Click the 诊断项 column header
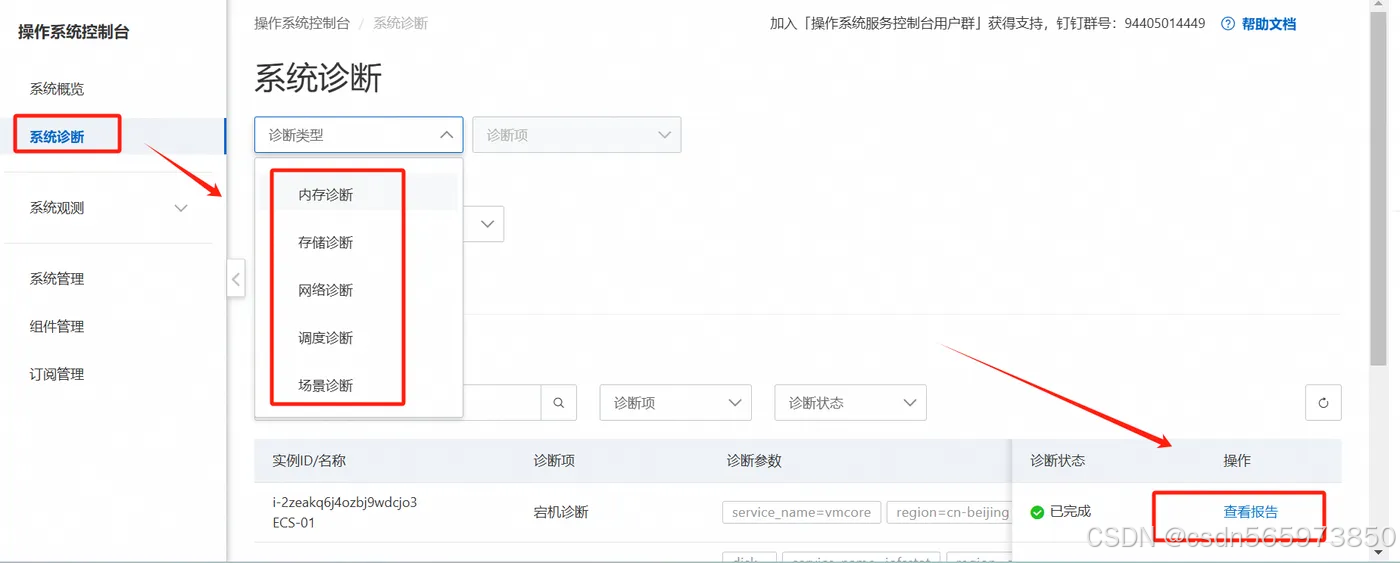 [x=554, y=461]
